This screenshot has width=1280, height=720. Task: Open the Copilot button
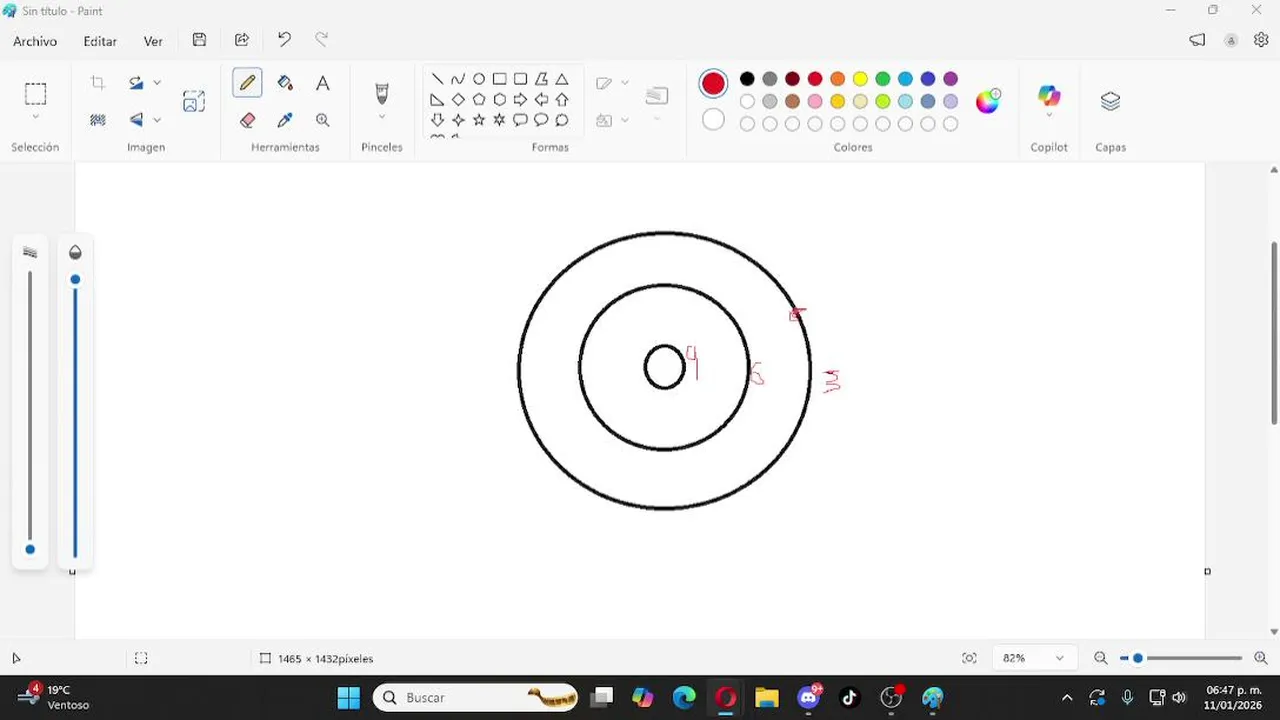1049,97
